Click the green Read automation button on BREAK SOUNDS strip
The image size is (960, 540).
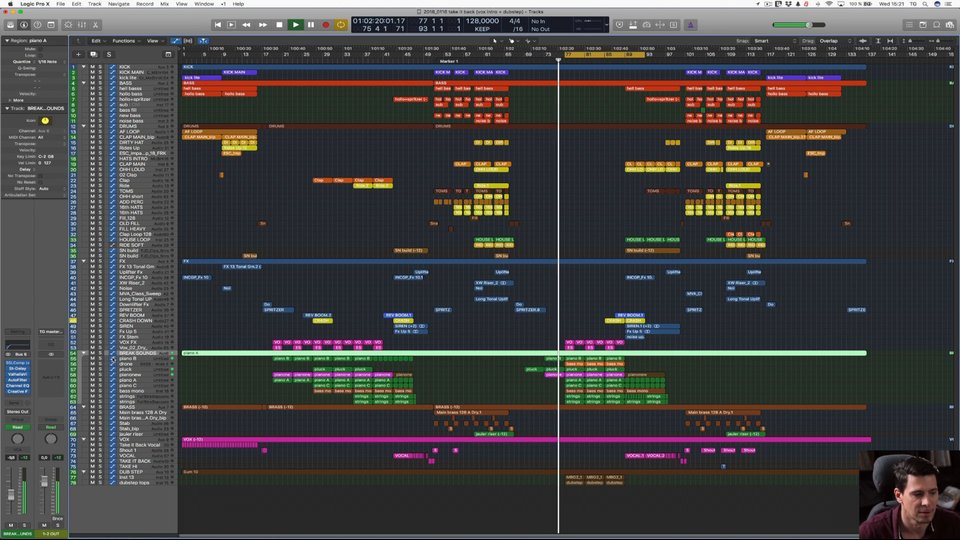tap(17, 427)
